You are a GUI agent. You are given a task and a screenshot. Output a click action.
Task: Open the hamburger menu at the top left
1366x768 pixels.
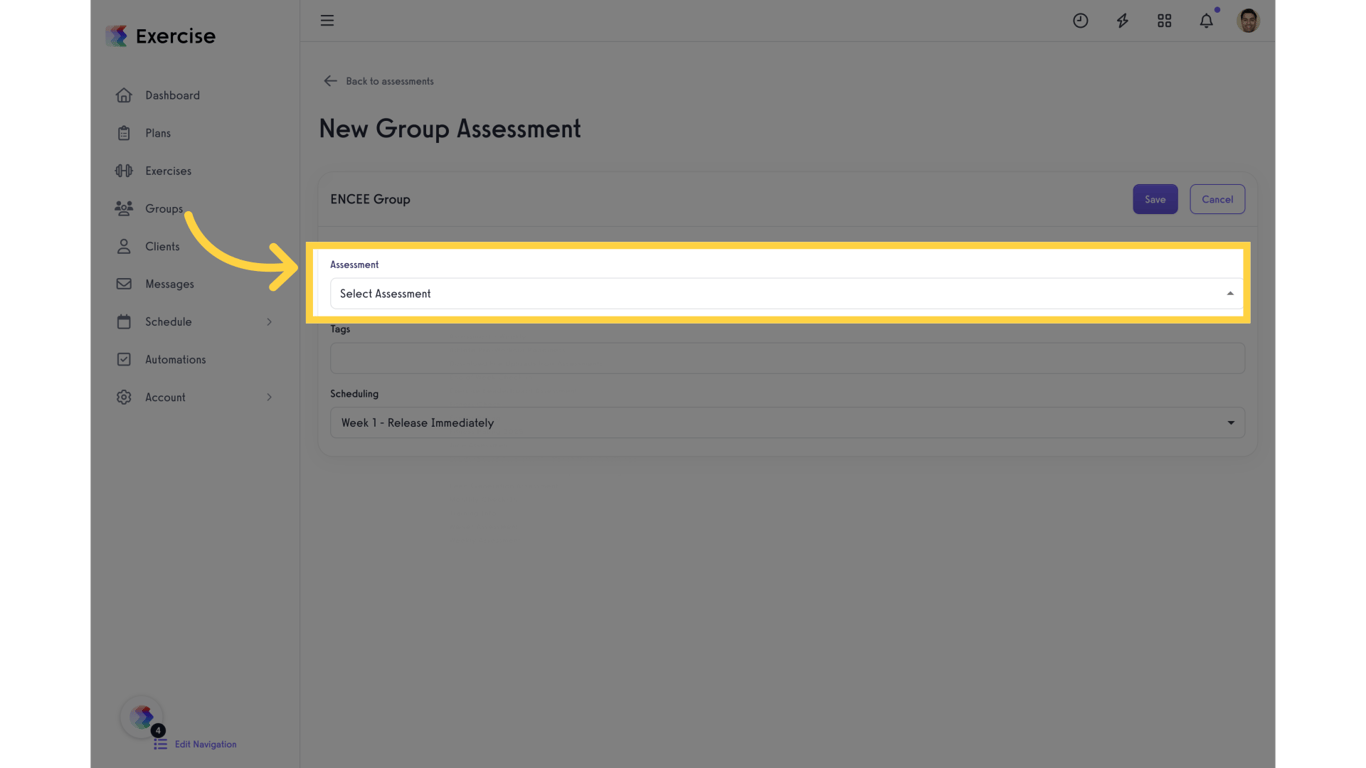(x=327, y=20)
